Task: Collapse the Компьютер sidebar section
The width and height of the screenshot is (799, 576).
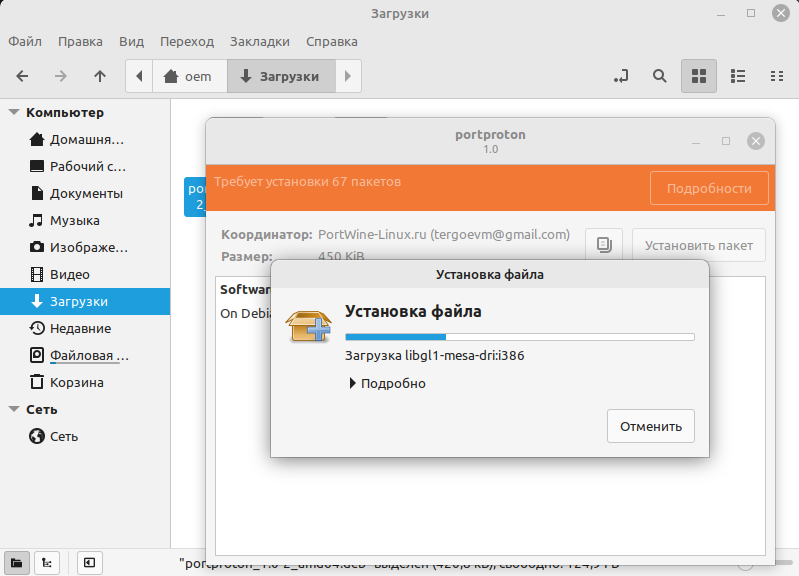Action: click(x=14, y=112)
